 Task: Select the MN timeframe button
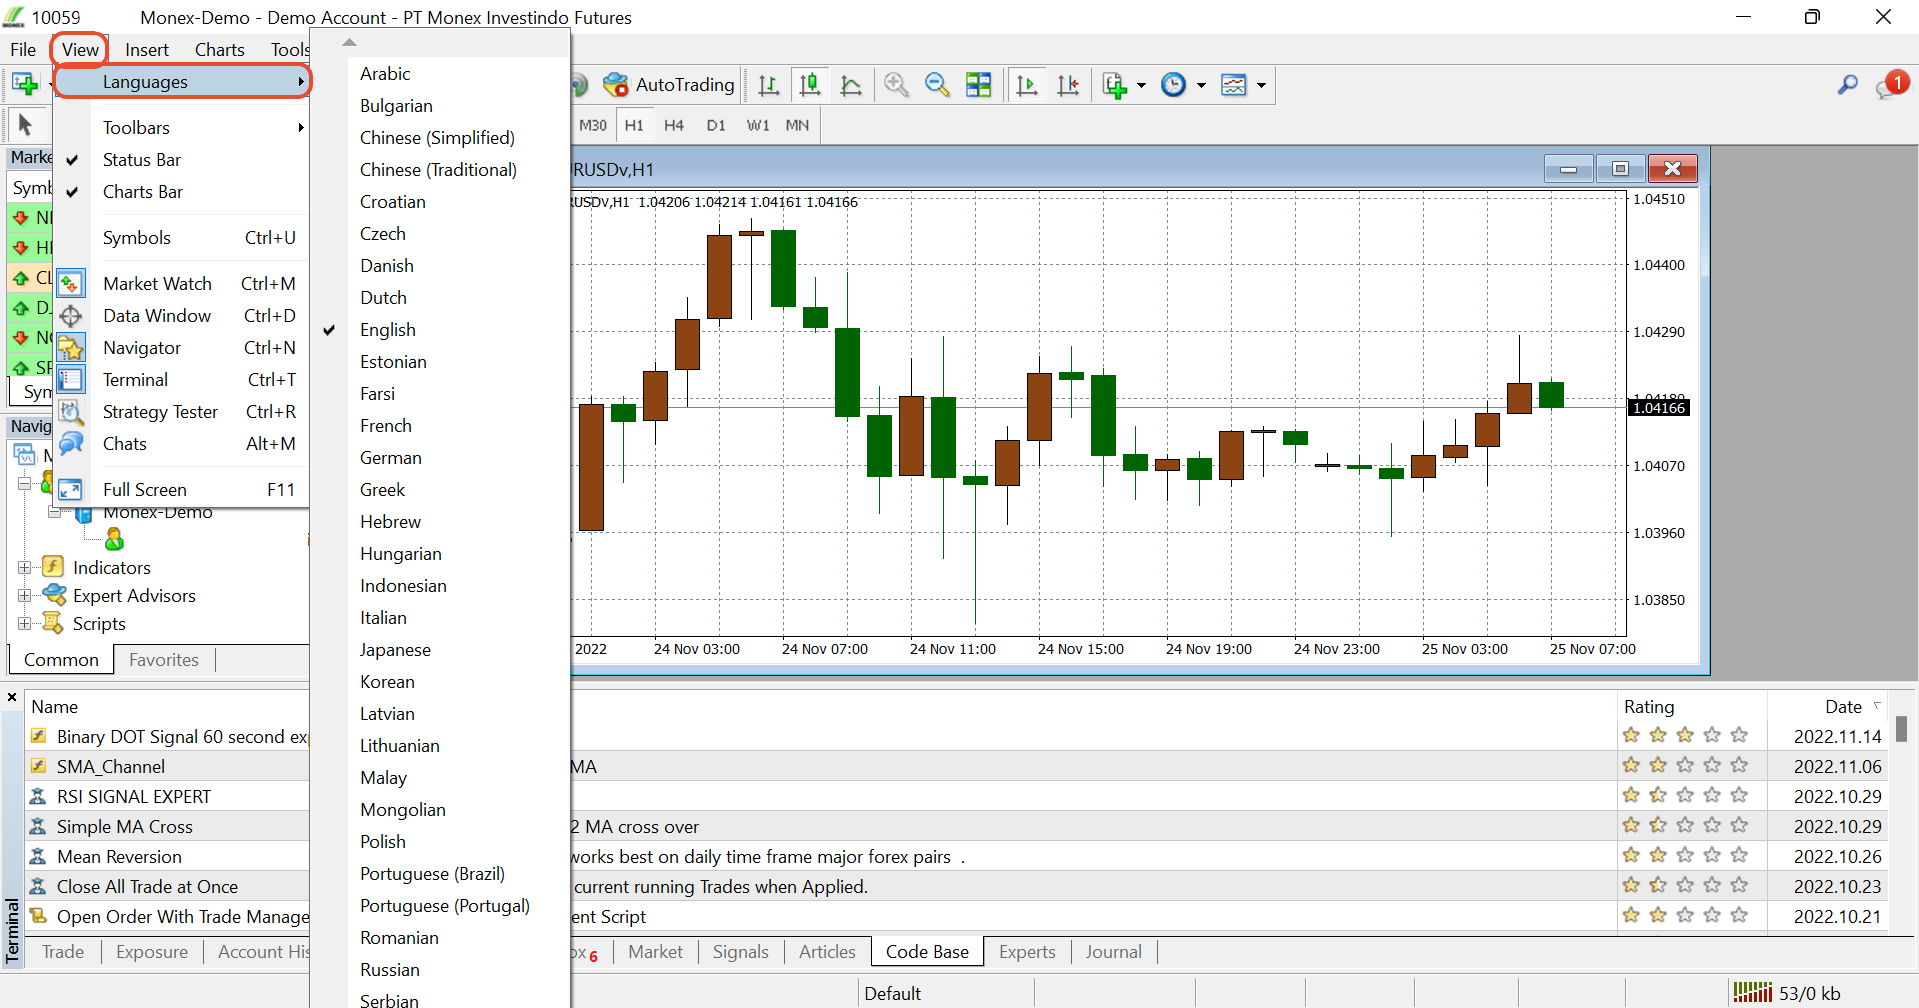click(797, 125)
